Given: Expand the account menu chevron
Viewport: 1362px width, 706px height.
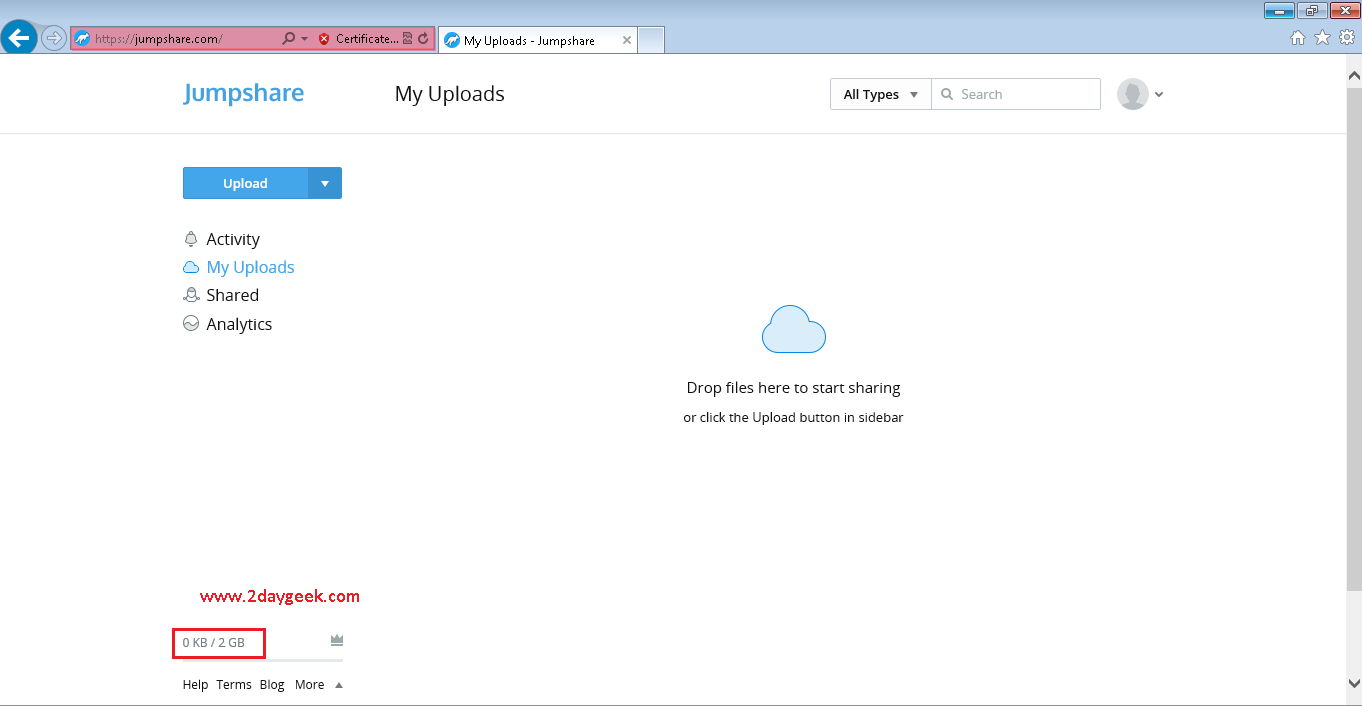Looking at the screenshot, I should tap(1159, 95).
